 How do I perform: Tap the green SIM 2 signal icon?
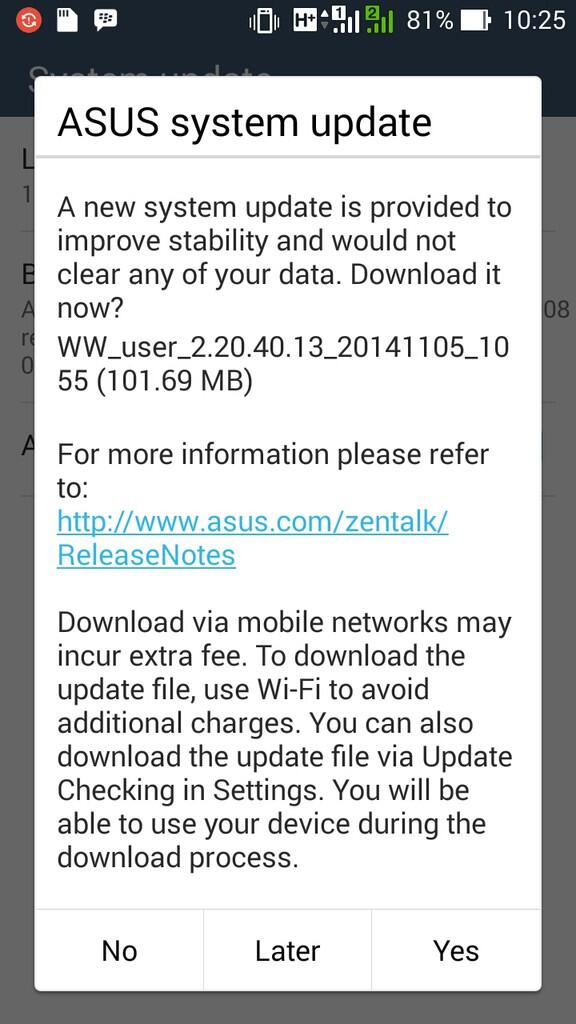[379, 20]
